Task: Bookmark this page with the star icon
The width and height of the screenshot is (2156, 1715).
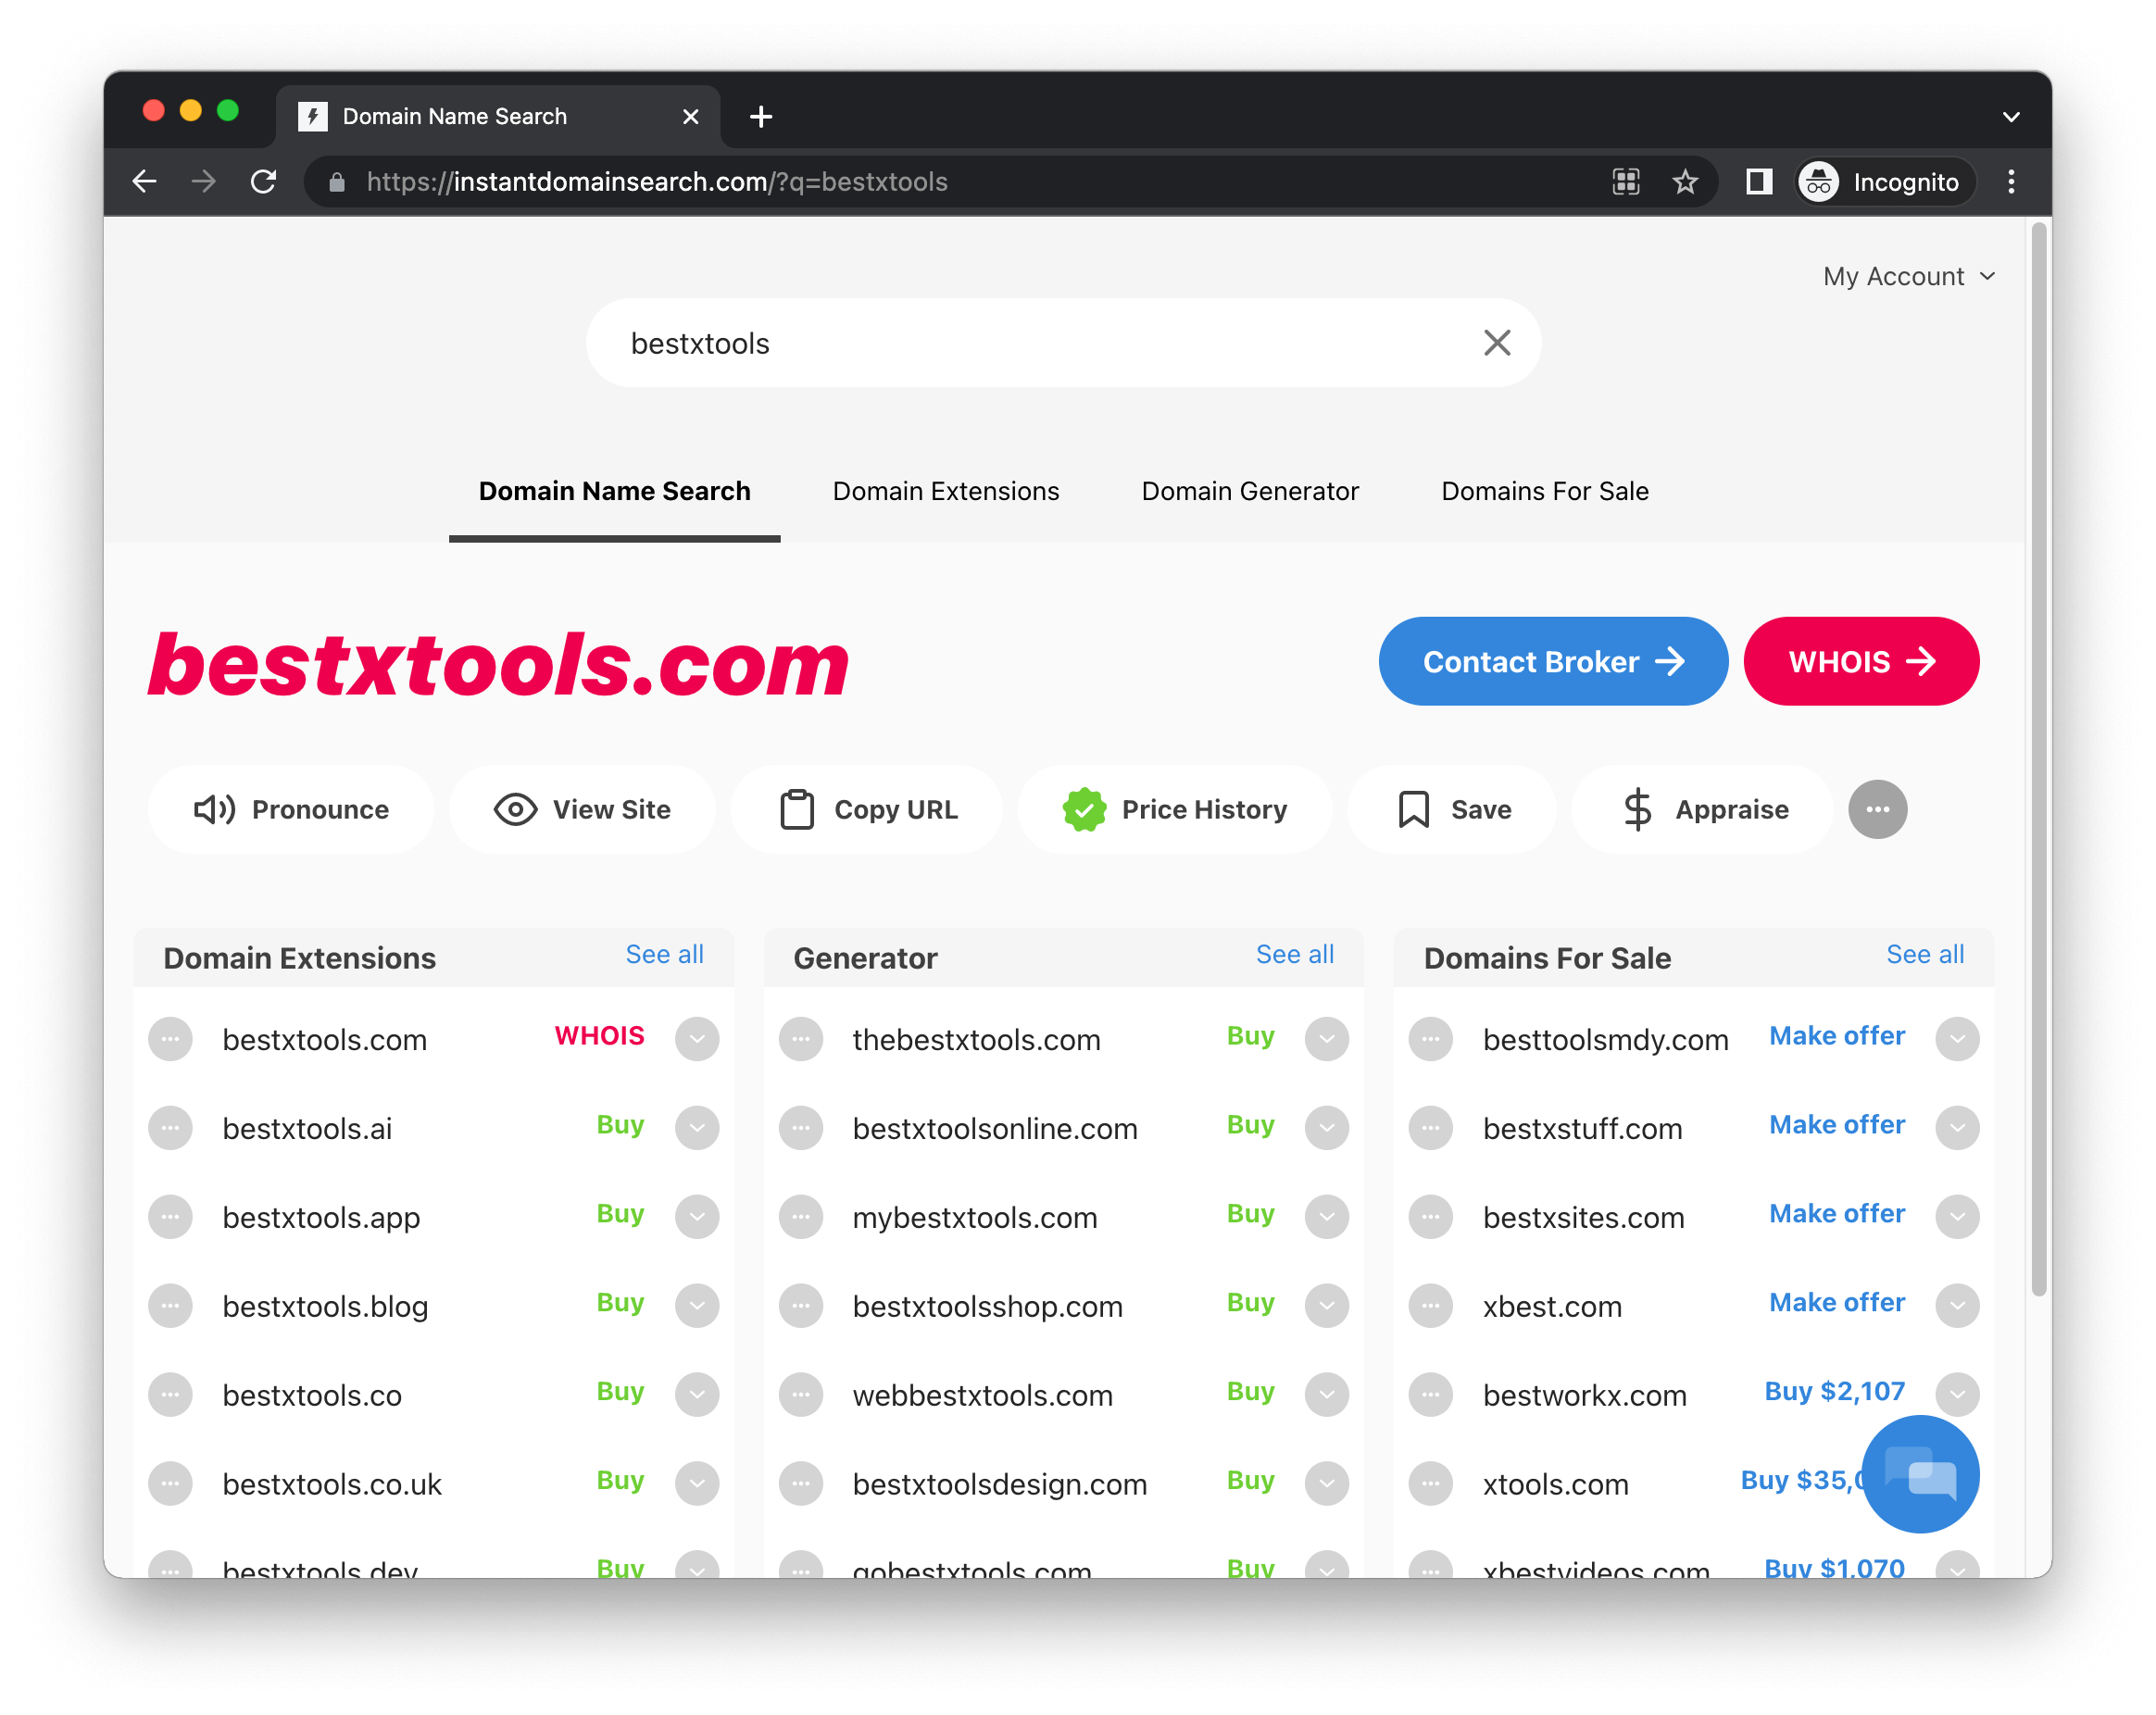Action: pos(1685,181)
